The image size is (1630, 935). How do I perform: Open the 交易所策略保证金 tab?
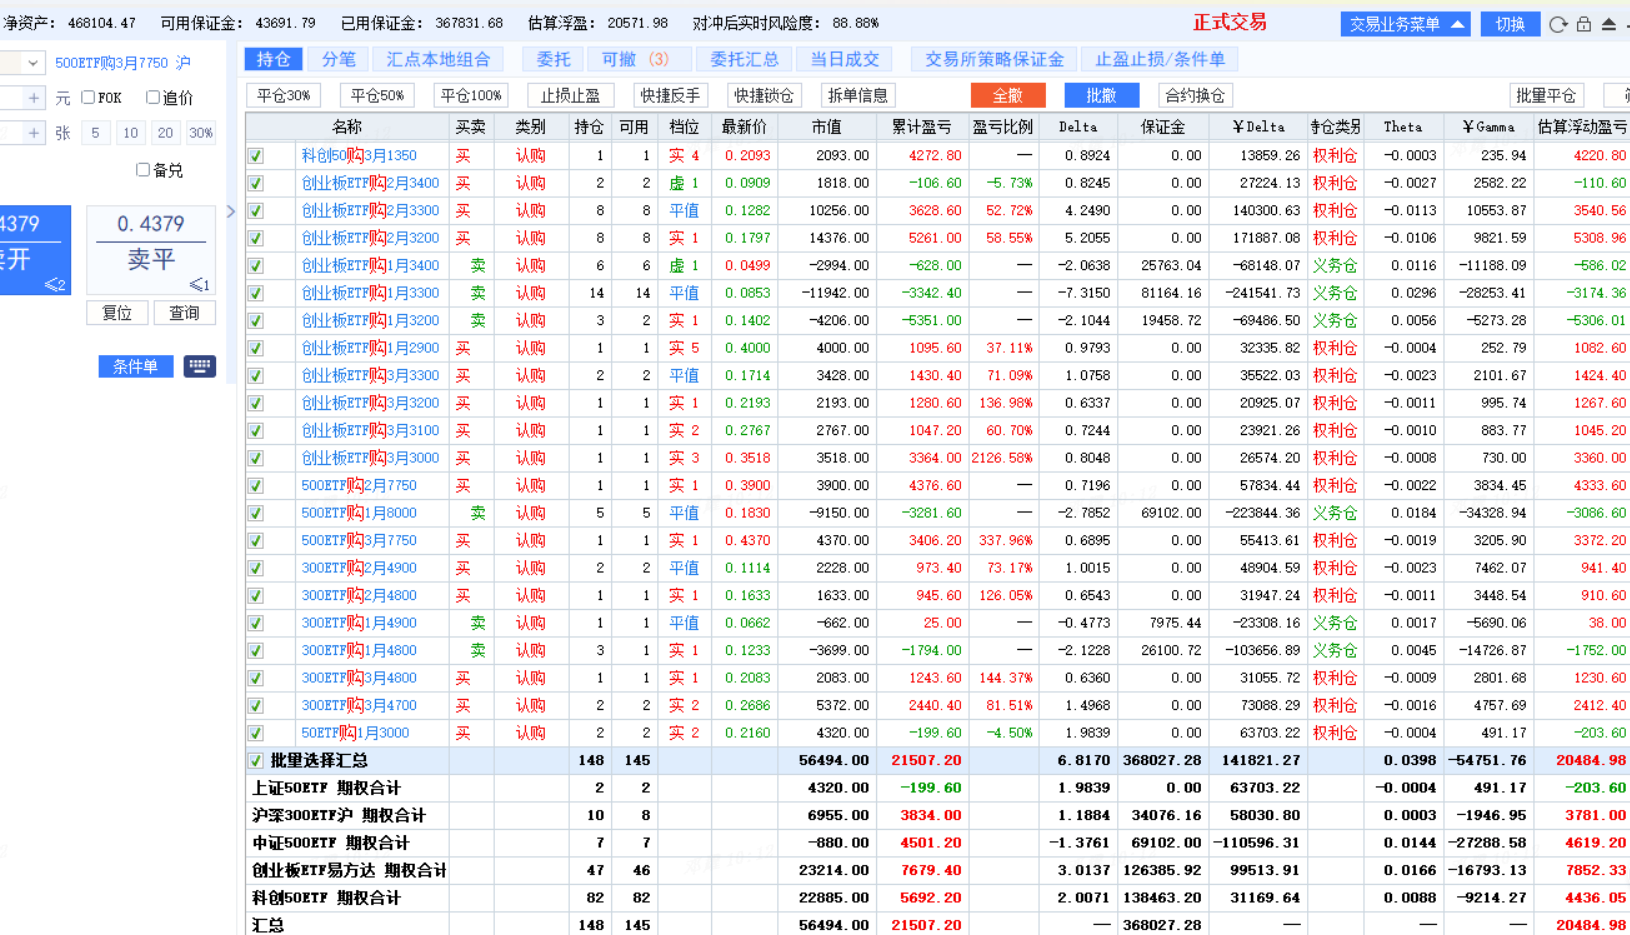click(994, 59)
